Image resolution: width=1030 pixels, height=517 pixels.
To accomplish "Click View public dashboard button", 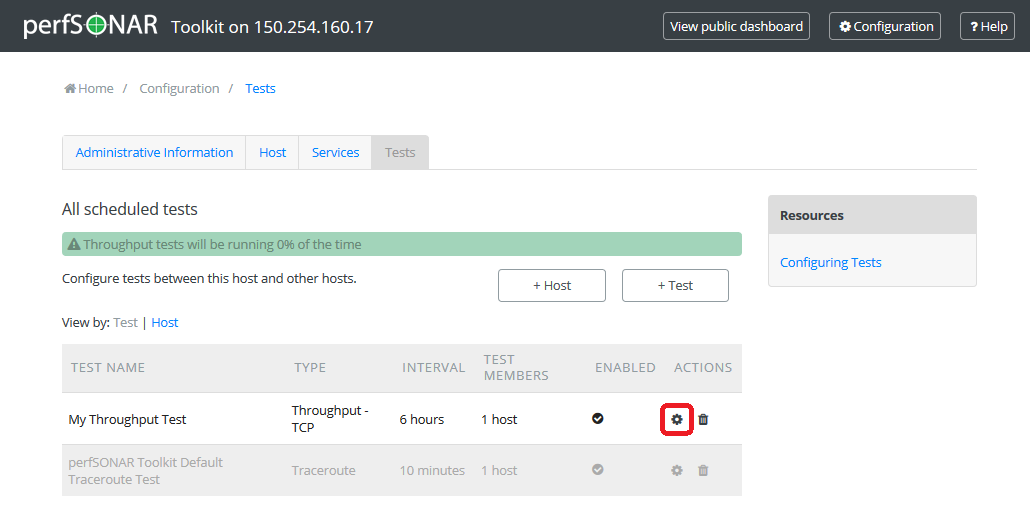I will (x=736, y=26).
